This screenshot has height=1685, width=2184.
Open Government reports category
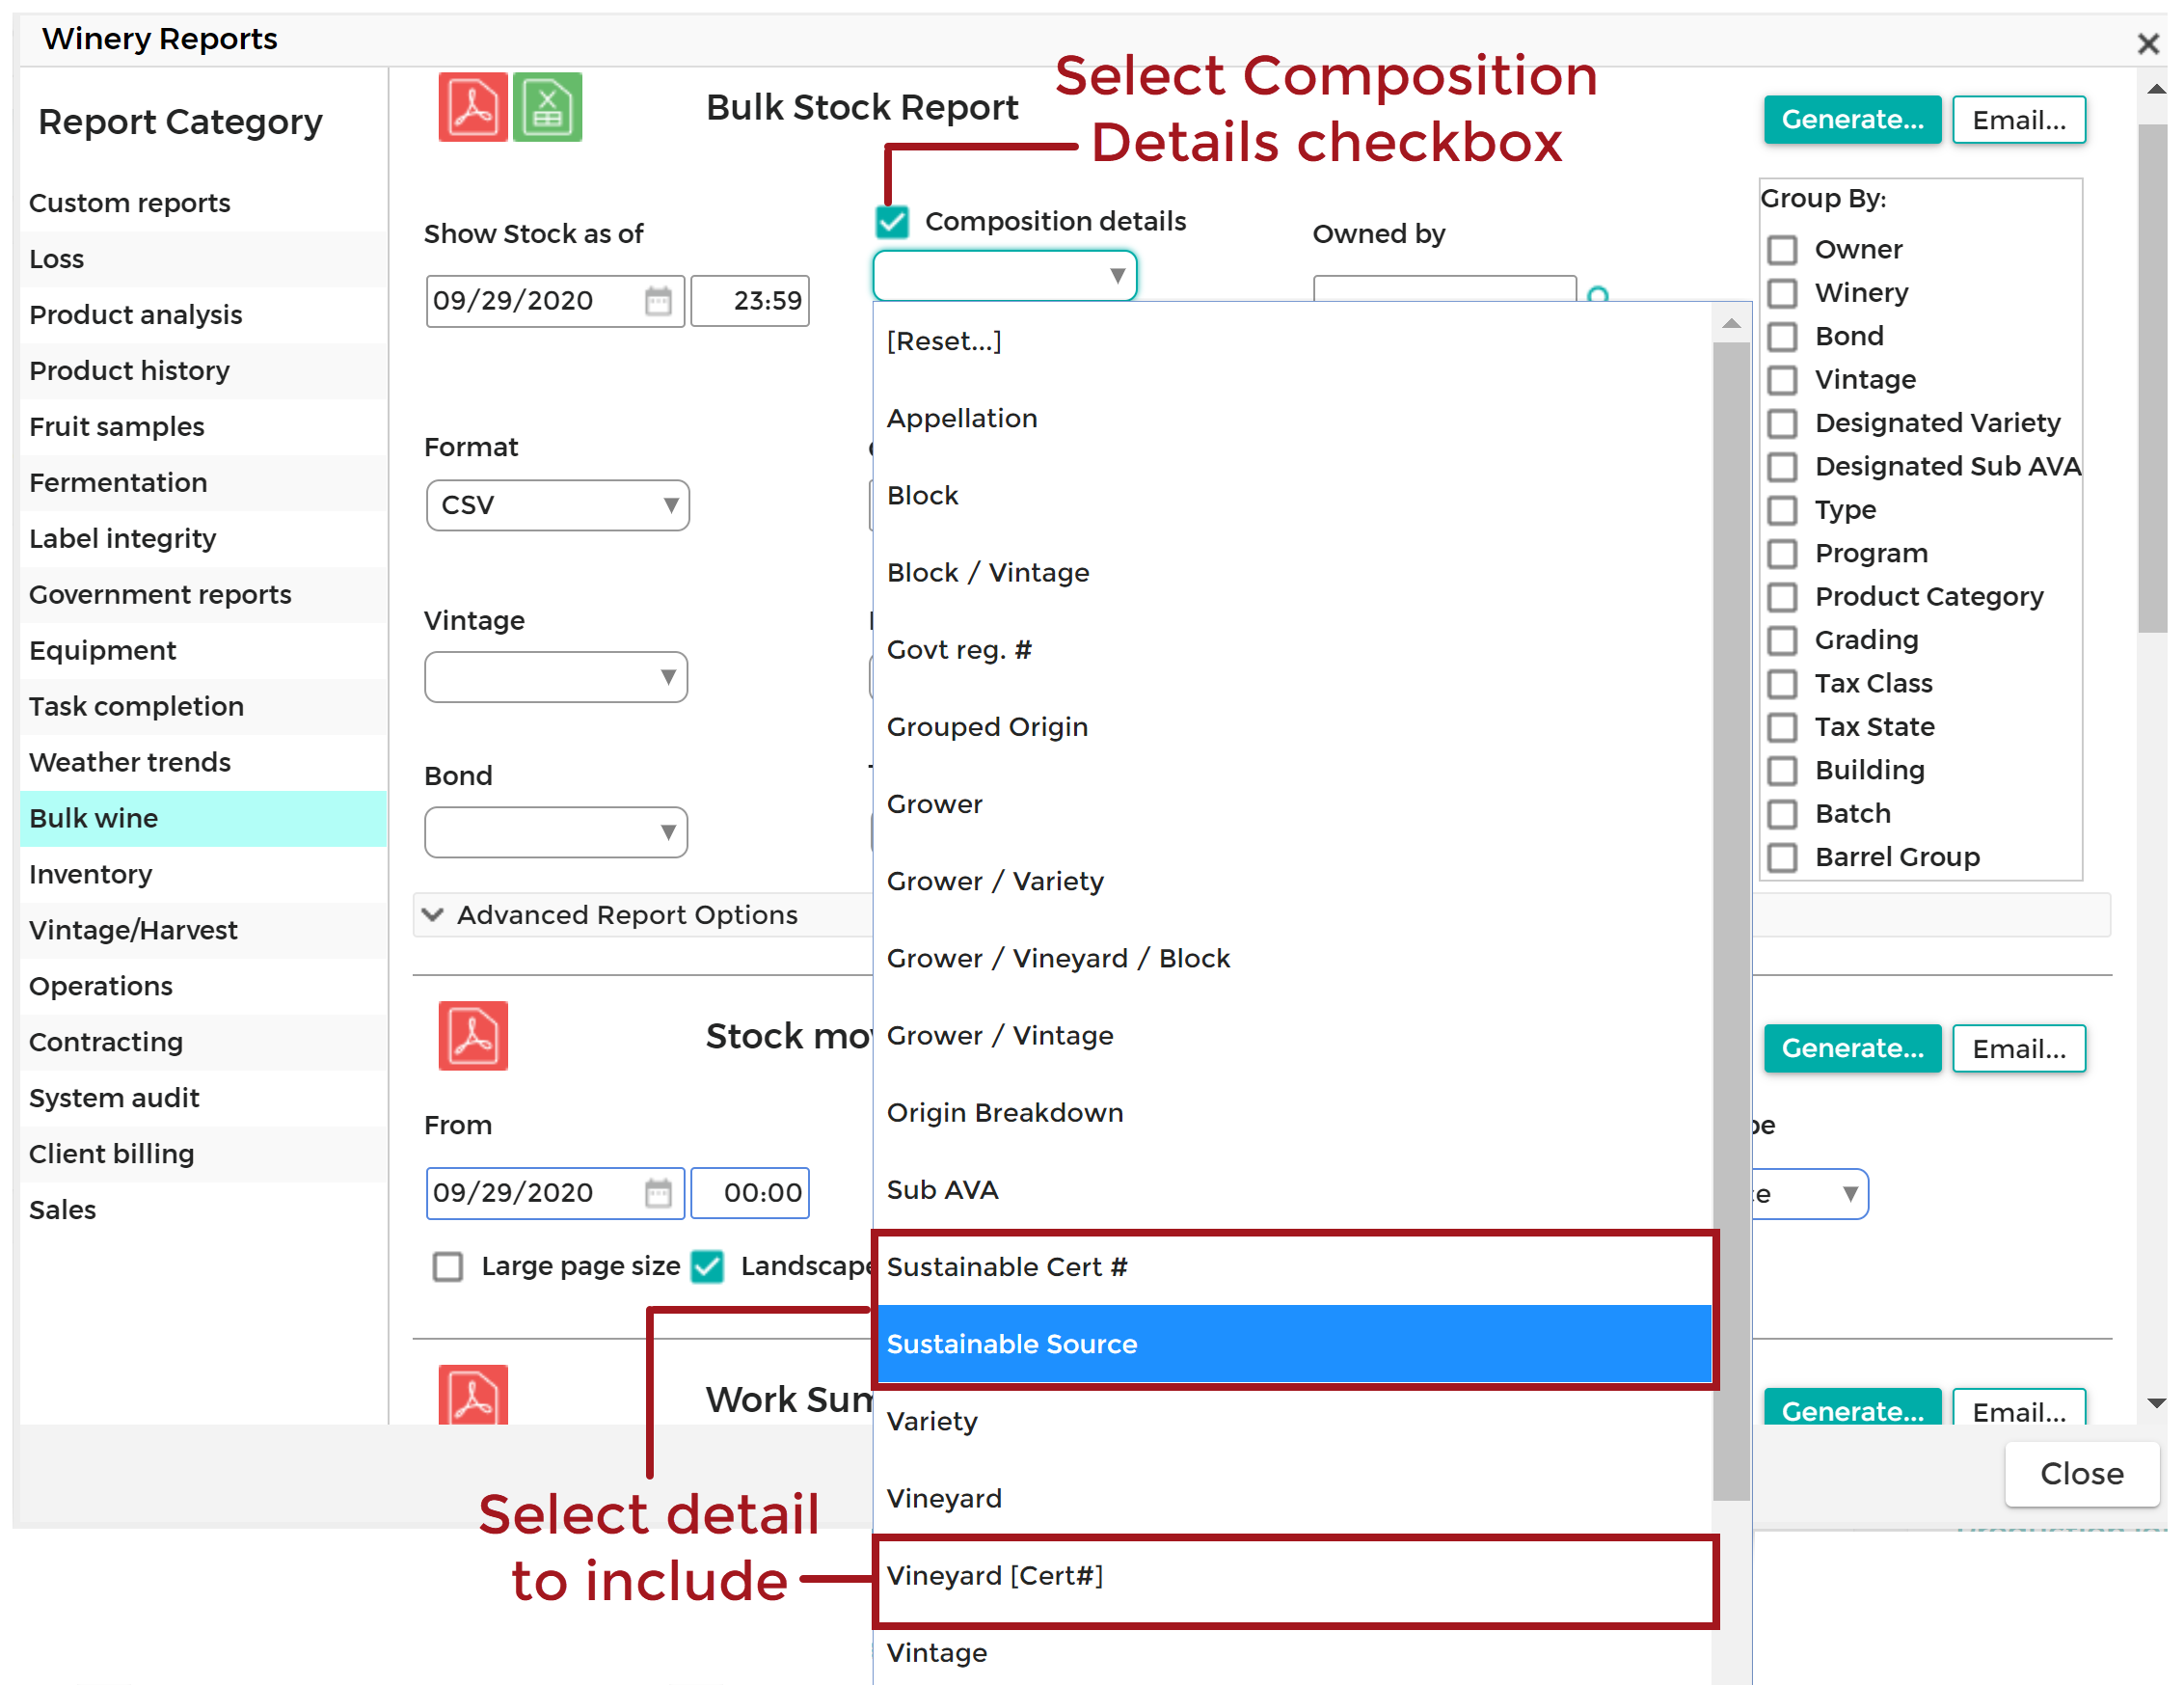(203, 595)
